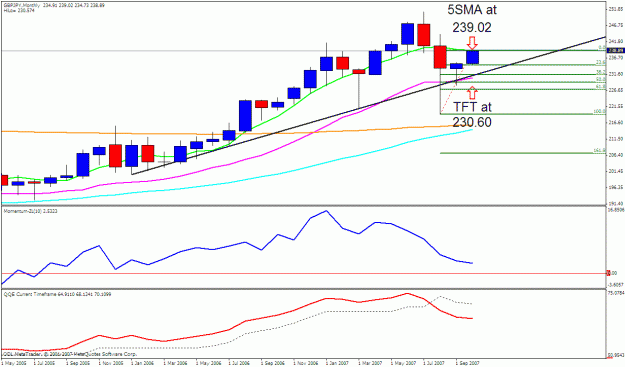Click the QQE Current Timeframe label
625x367 pixels.
(57, 294)
